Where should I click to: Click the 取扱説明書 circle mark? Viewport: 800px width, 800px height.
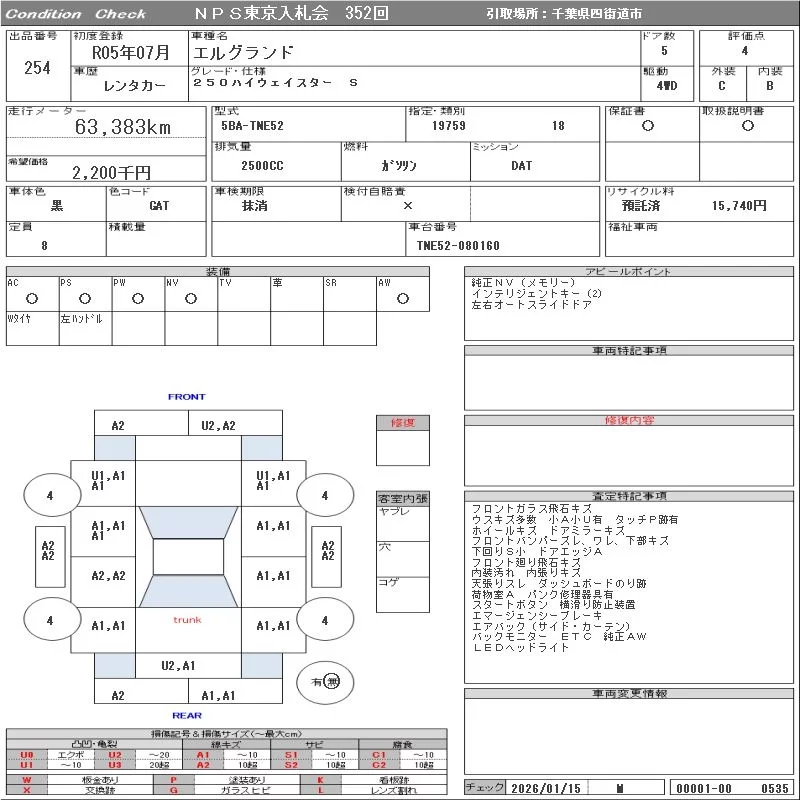746,126
